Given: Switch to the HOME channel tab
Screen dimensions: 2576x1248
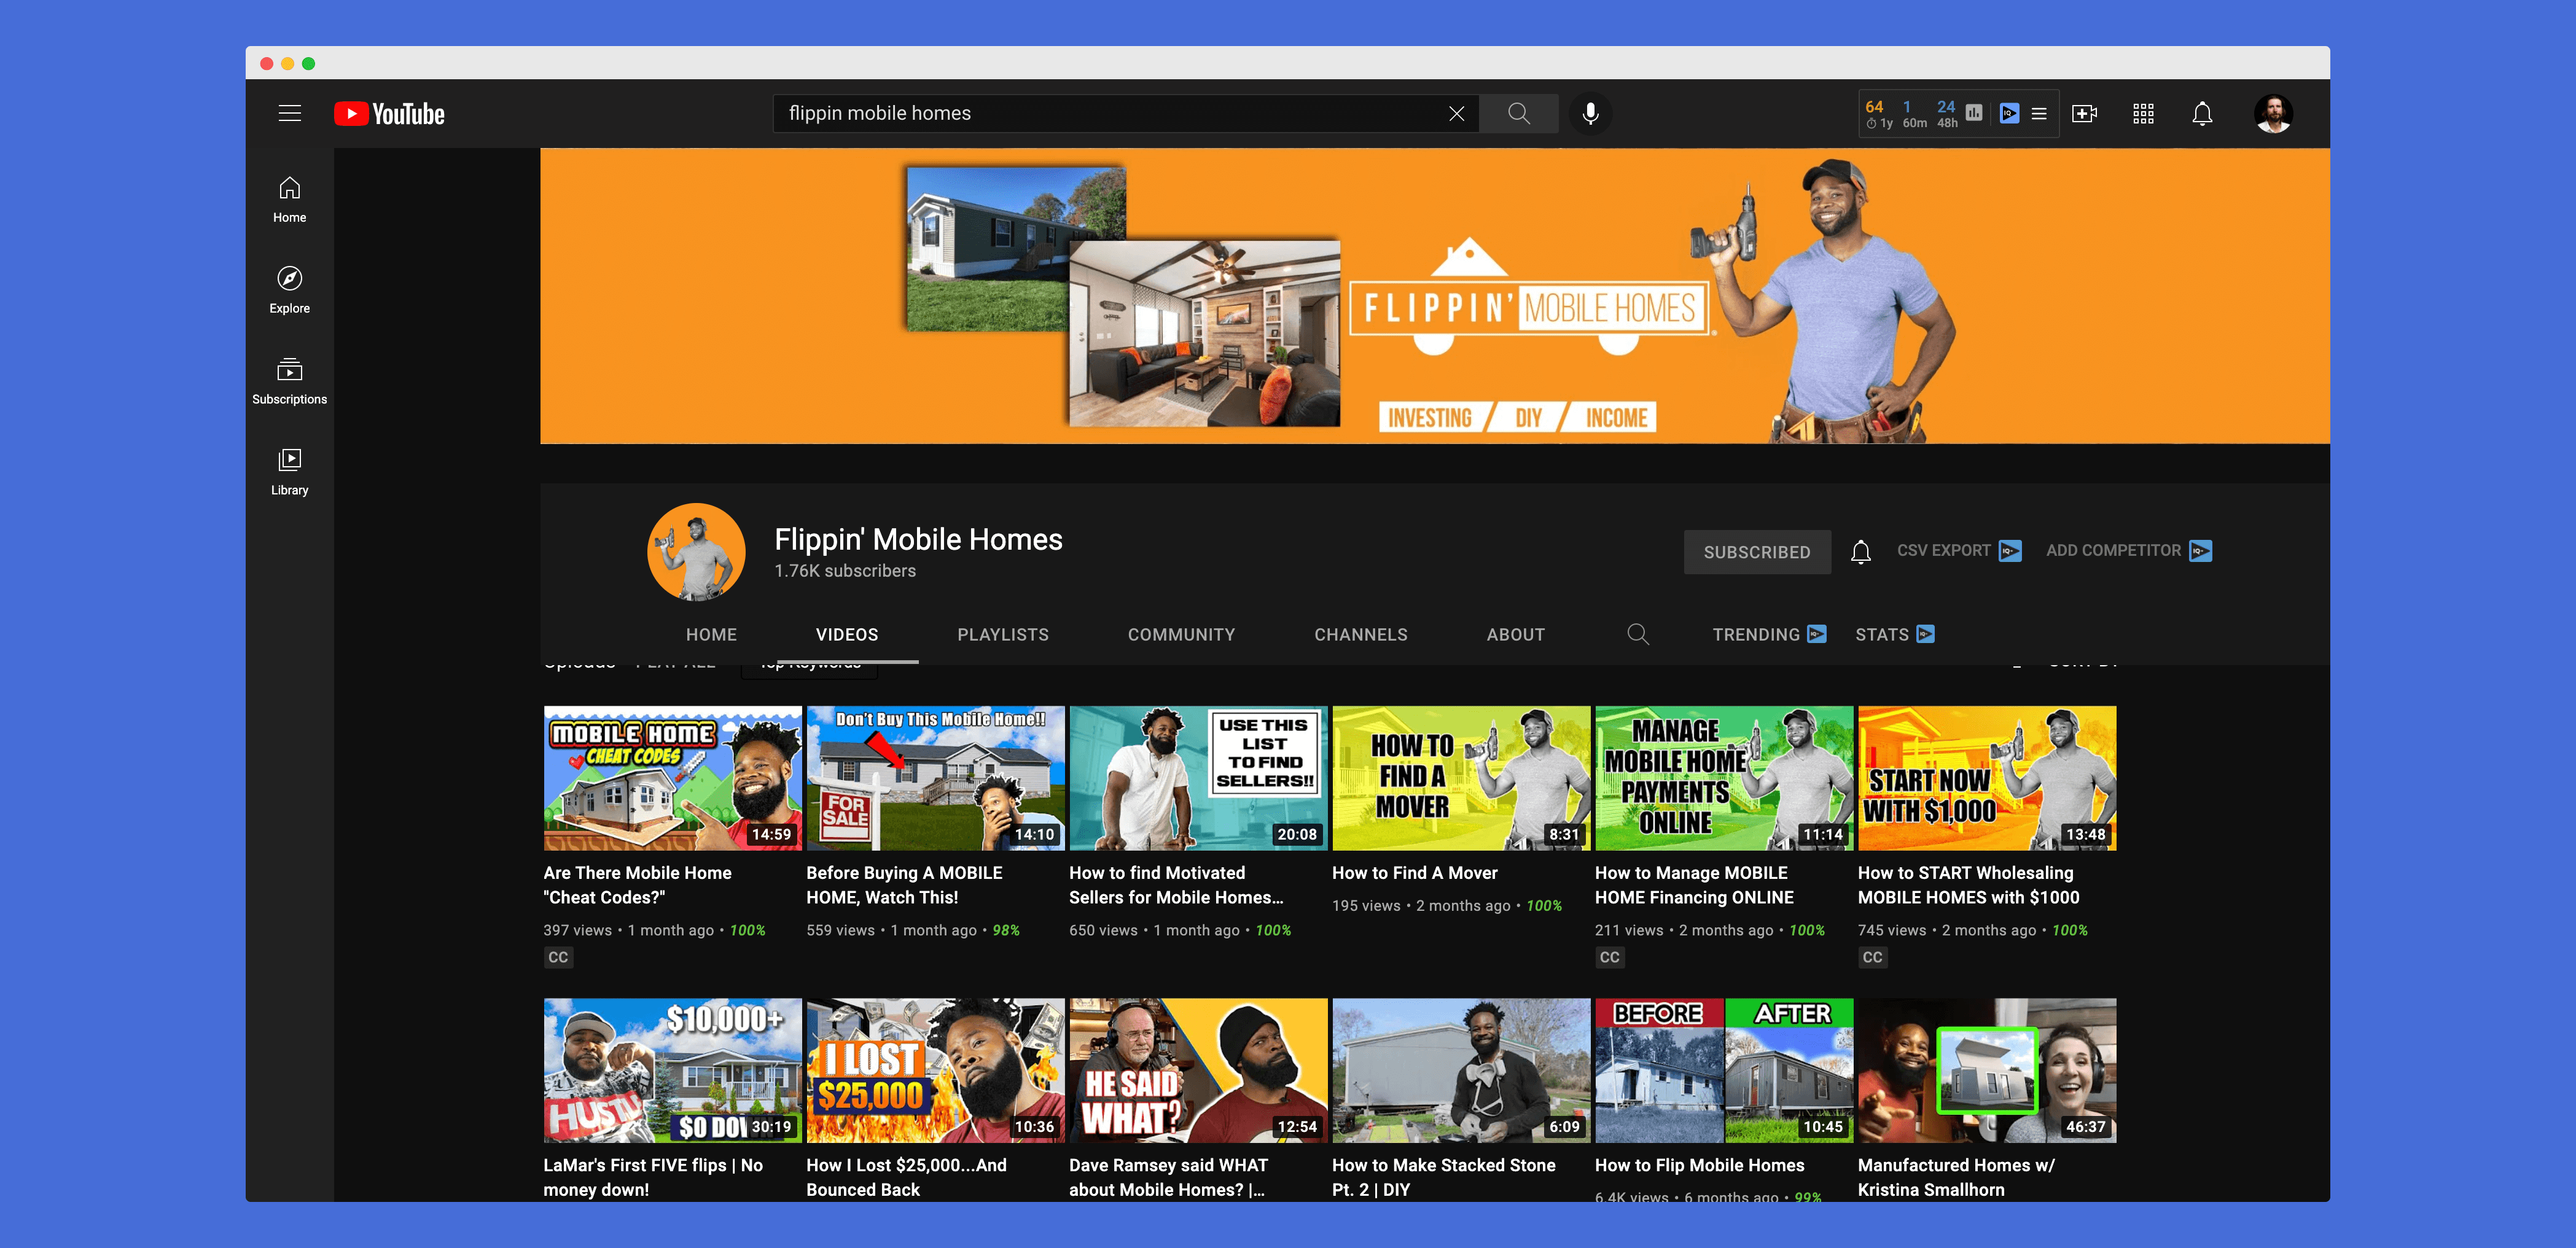Looking at the screenshot, I should (711, 635).
